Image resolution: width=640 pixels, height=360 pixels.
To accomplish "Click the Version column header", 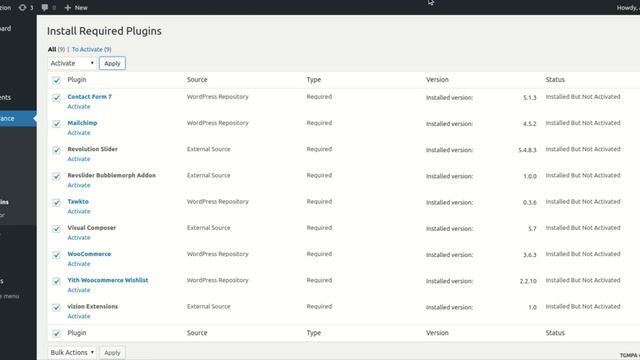I will pos(437,80).
